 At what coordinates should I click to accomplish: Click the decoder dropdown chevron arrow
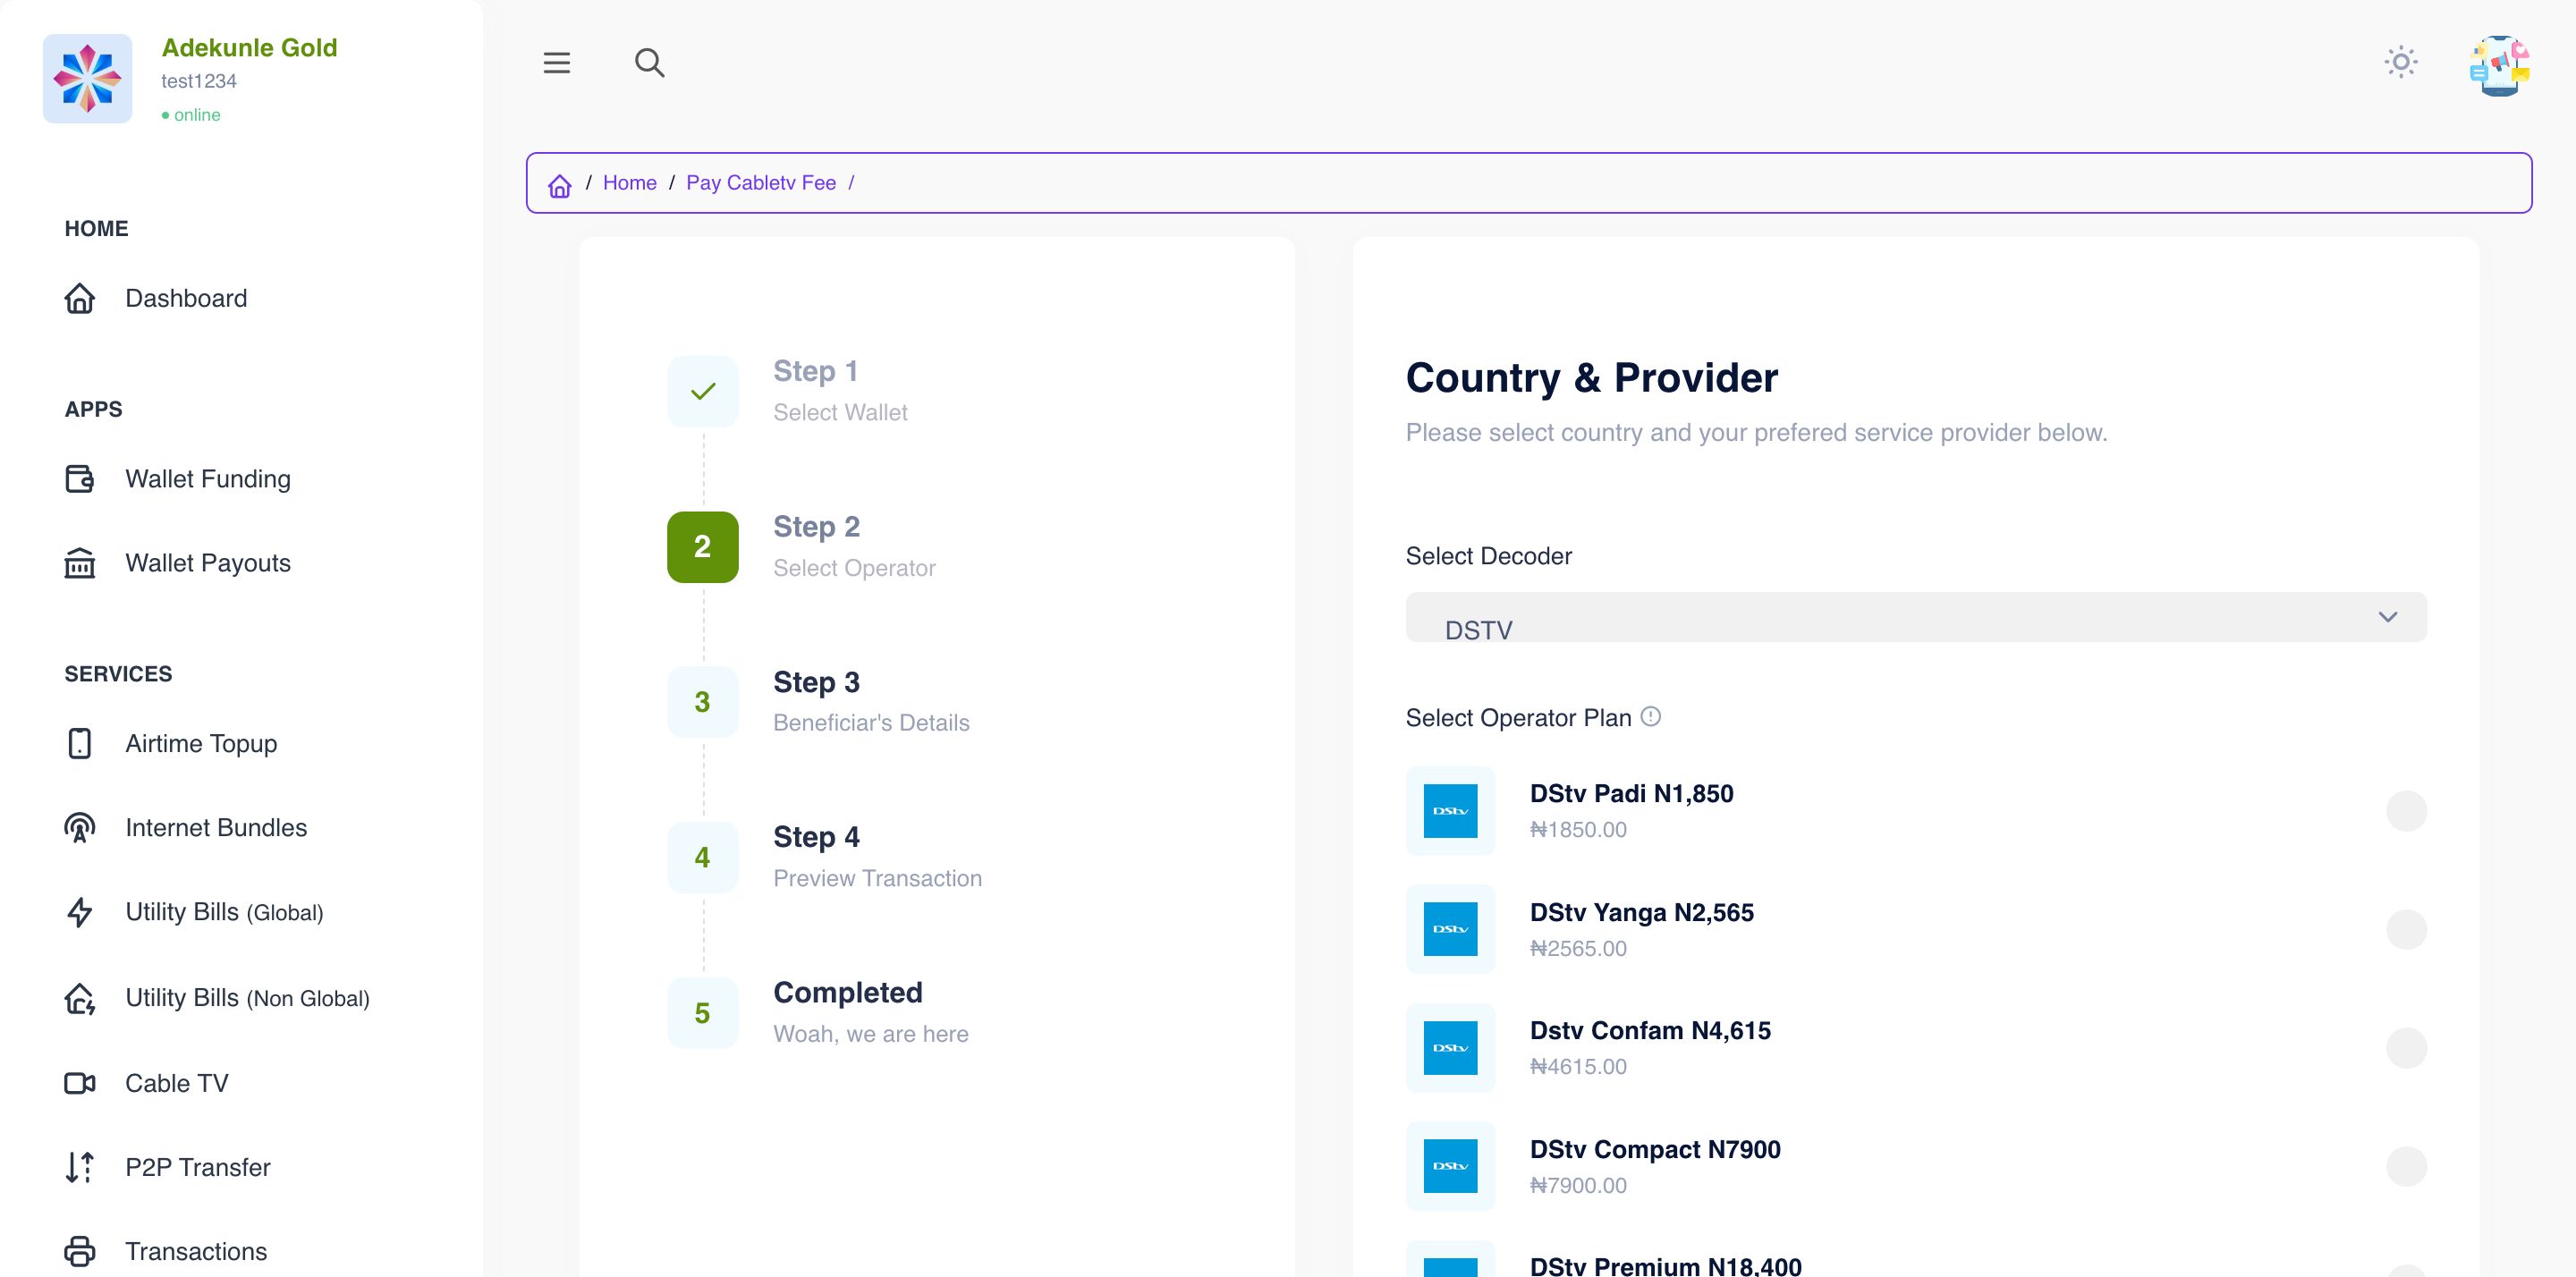(2387, 617)
